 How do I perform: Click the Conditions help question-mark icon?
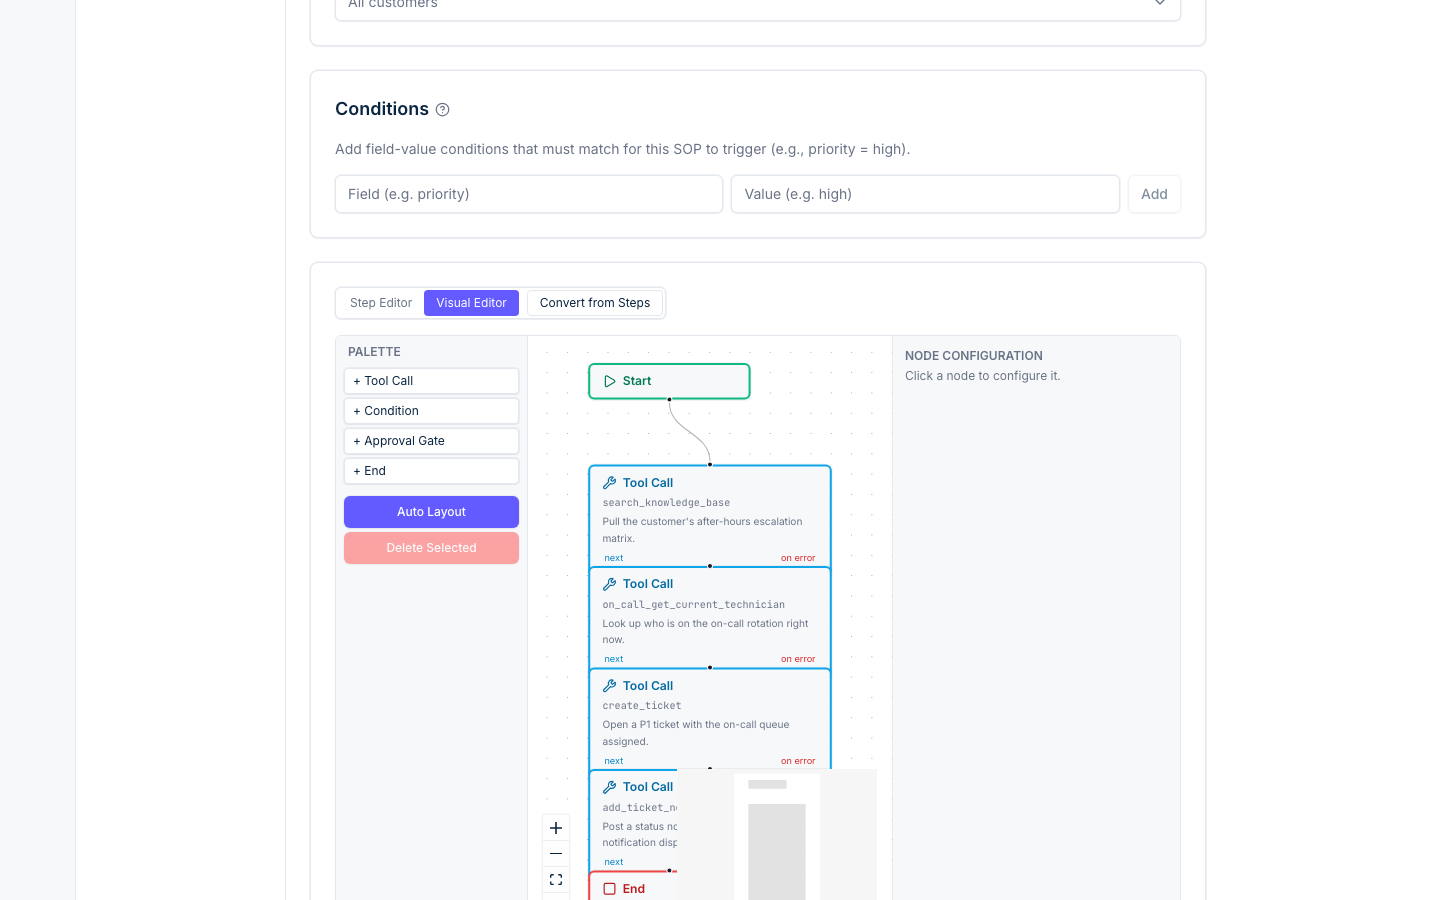tap(442, 110)
